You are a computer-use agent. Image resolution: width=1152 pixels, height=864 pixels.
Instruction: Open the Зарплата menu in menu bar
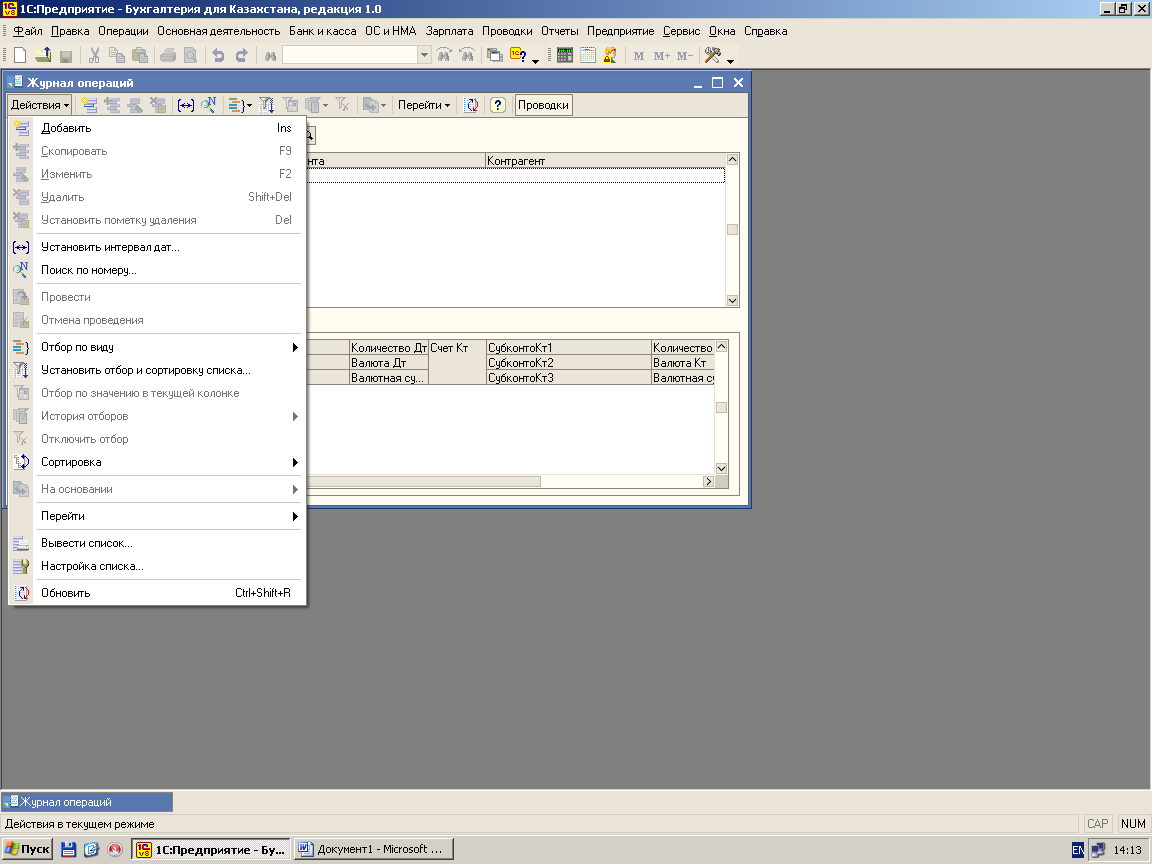pos(450,31)
